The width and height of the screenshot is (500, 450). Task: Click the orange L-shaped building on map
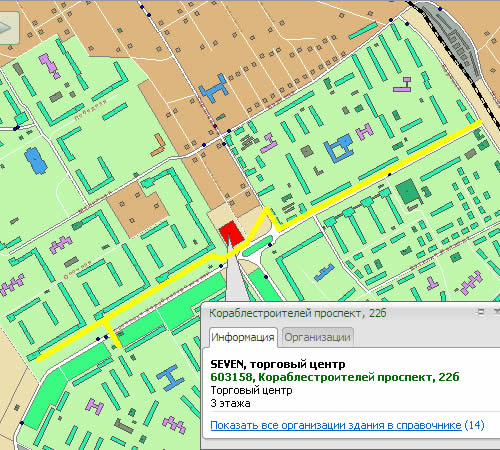[158, 145]
